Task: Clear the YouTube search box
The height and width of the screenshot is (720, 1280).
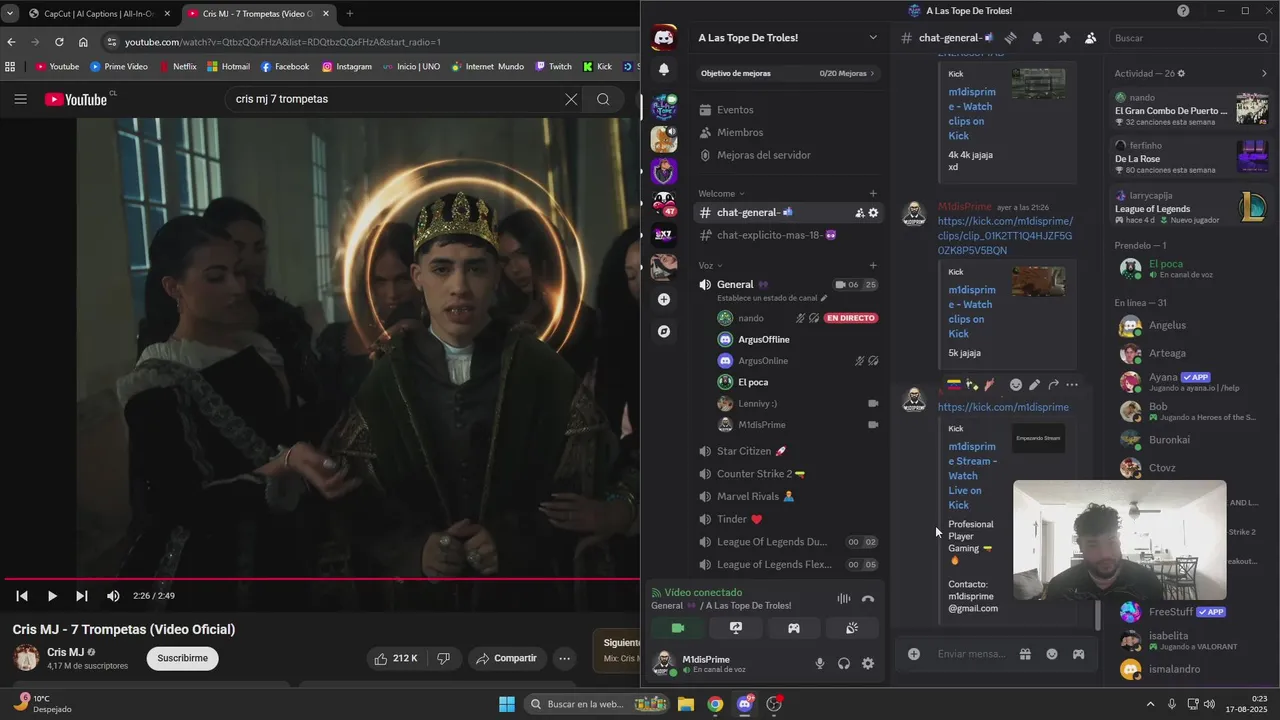Action: (x=571, y=99)
